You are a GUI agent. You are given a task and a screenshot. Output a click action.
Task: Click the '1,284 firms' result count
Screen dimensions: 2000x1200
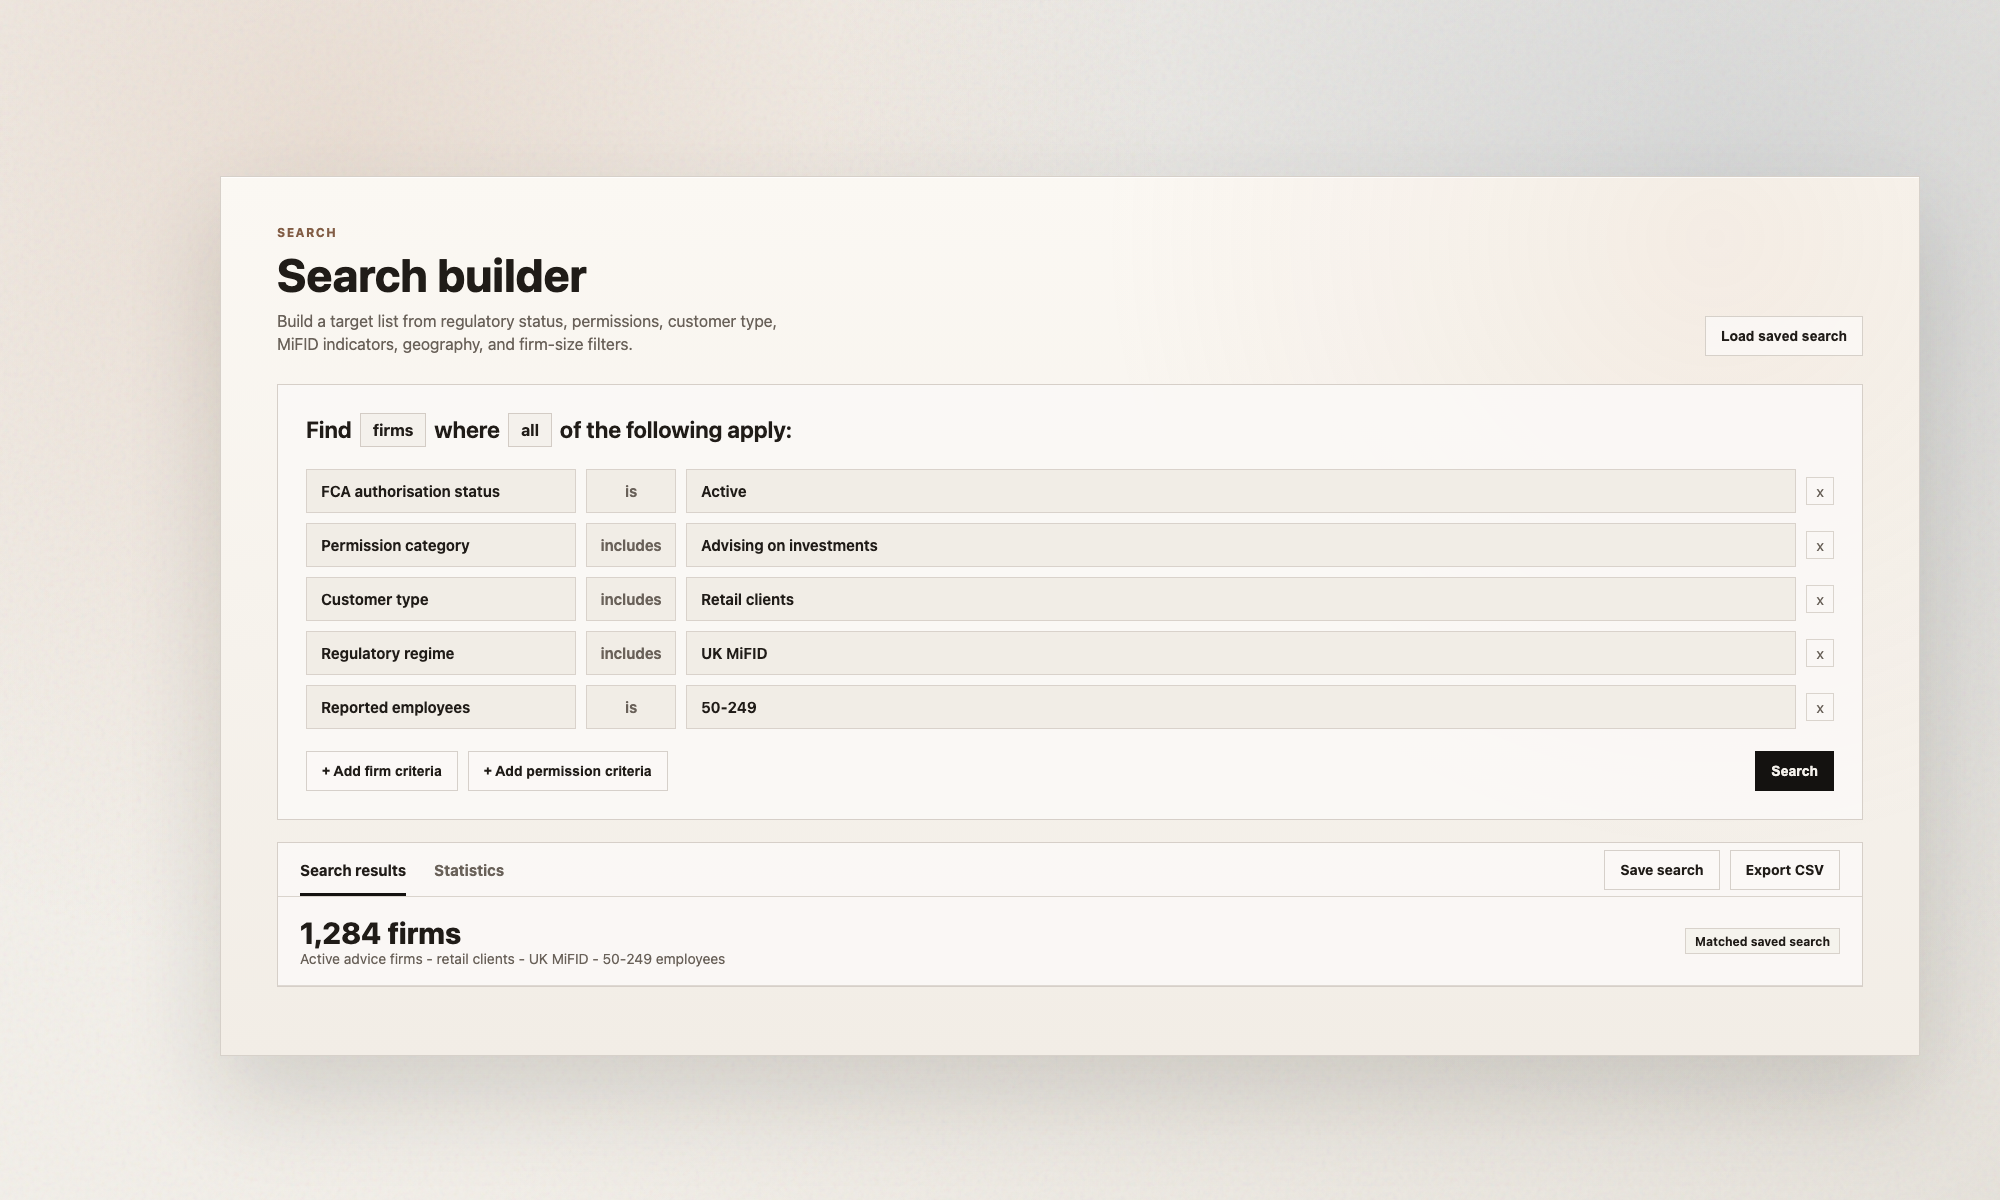(380, 933)
